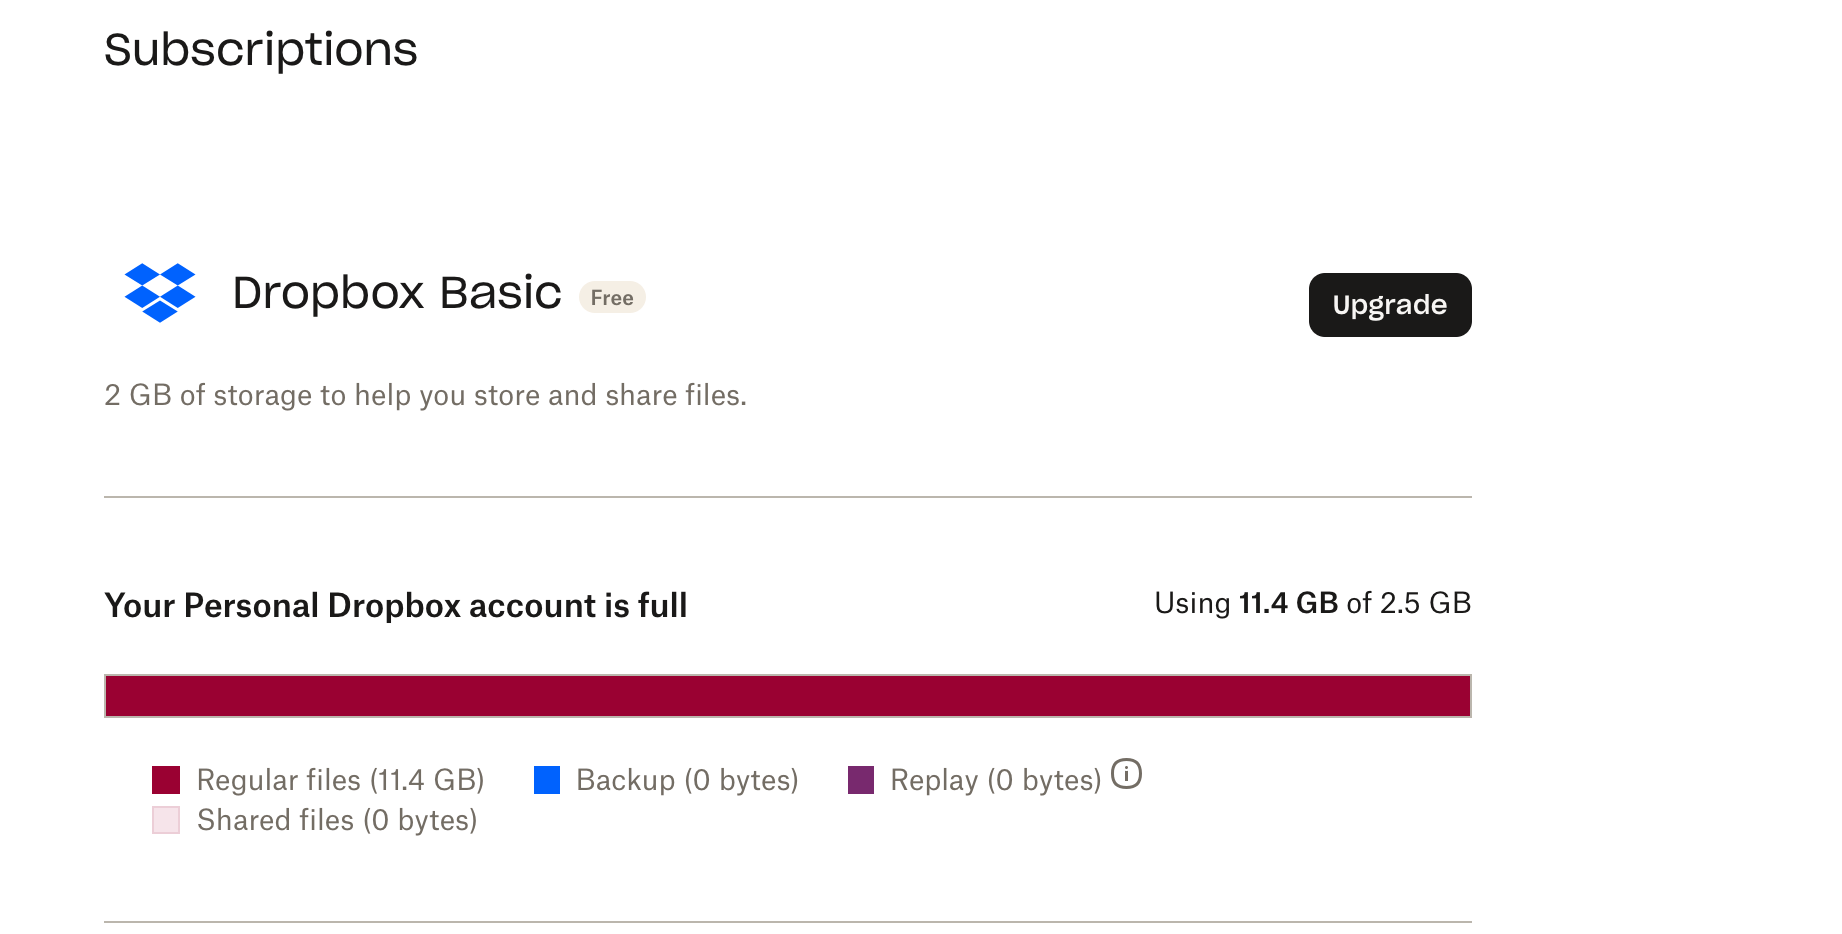Click the 2 GB storage description text
This screenshot has height=934, width=1842.
pos(424,394)
